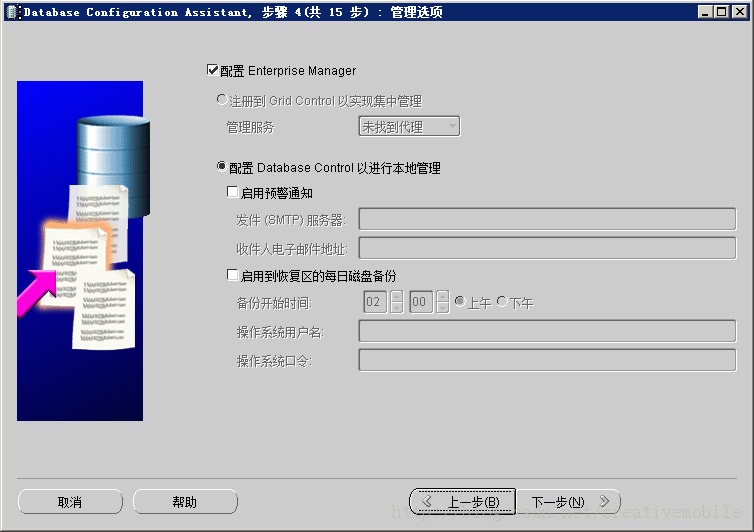
Task: Select the 下午 radio button
Action: coord(502,302)
